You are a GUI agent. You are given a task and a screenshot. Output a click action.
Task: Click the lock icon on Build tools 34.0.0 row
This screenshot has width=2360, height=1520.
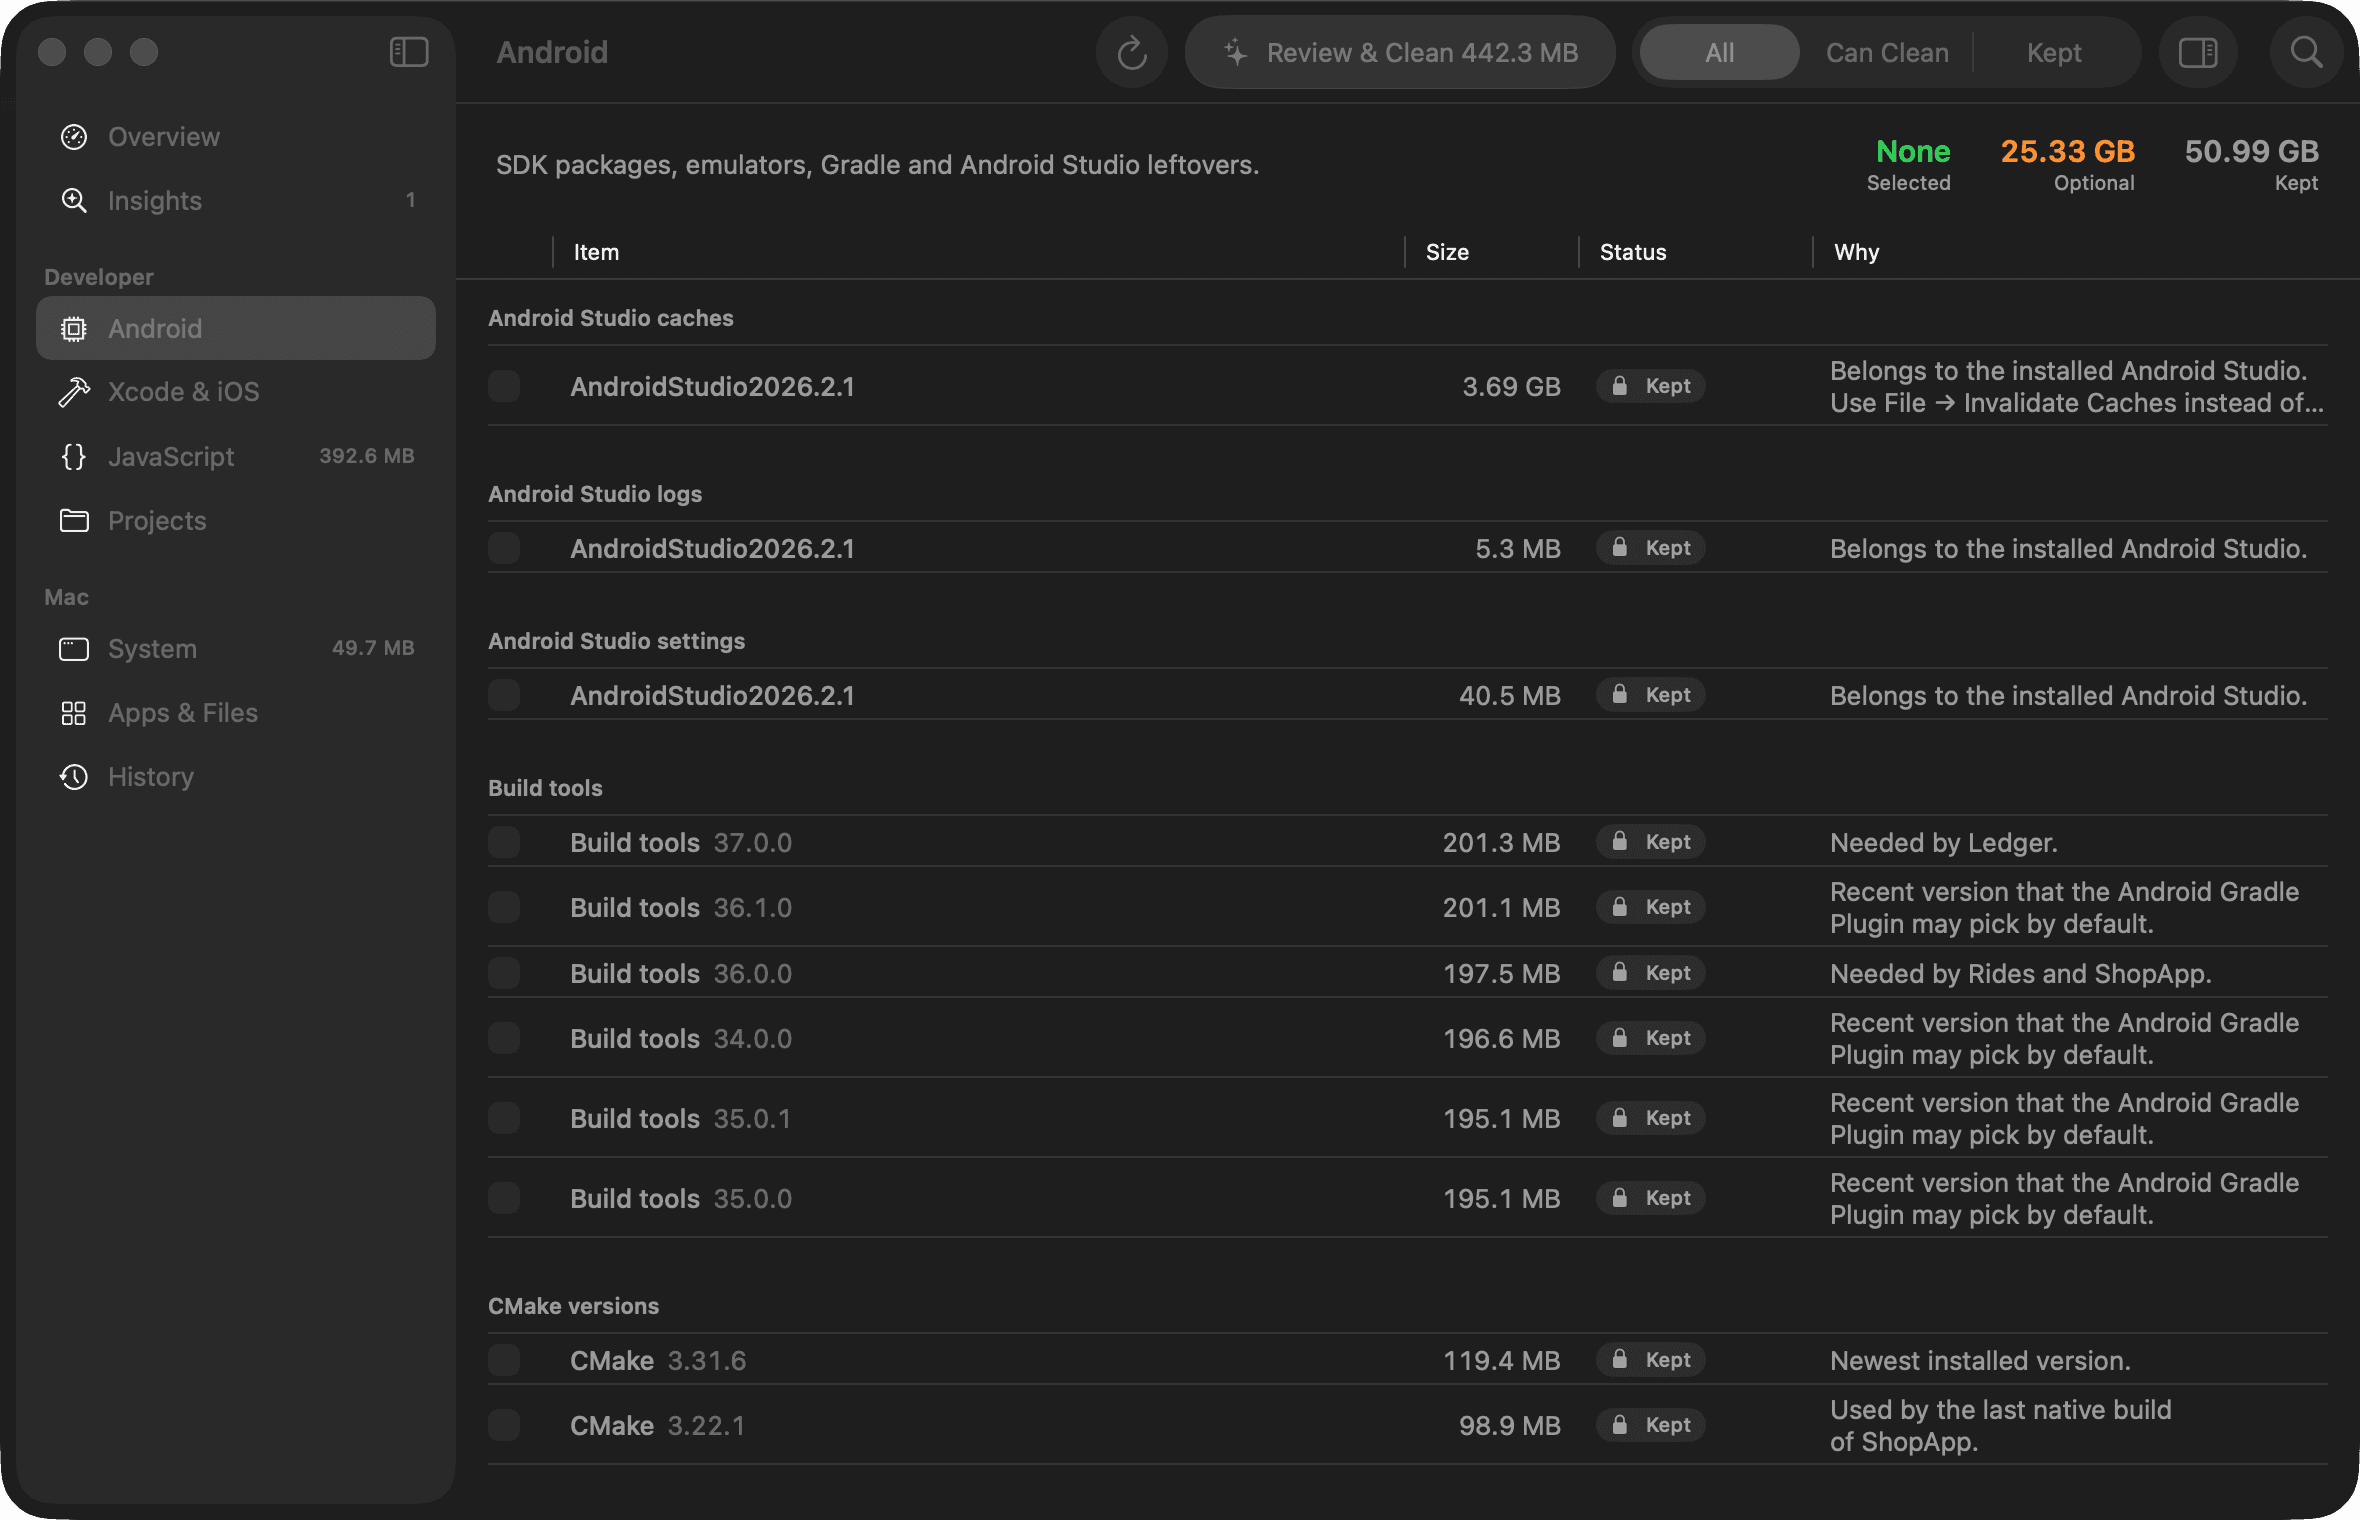[x=1620, y=1038]
